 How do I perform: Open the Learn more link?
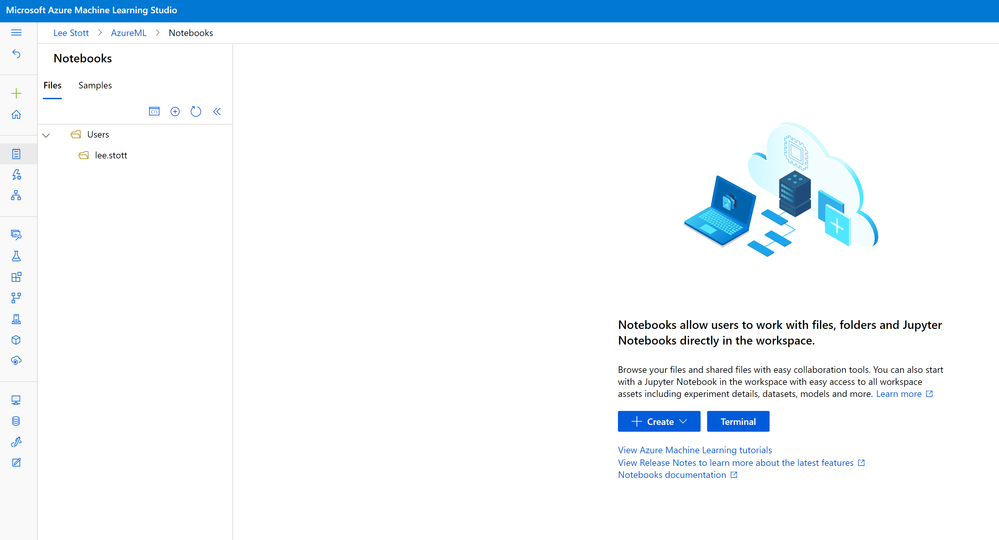point(904,394)
